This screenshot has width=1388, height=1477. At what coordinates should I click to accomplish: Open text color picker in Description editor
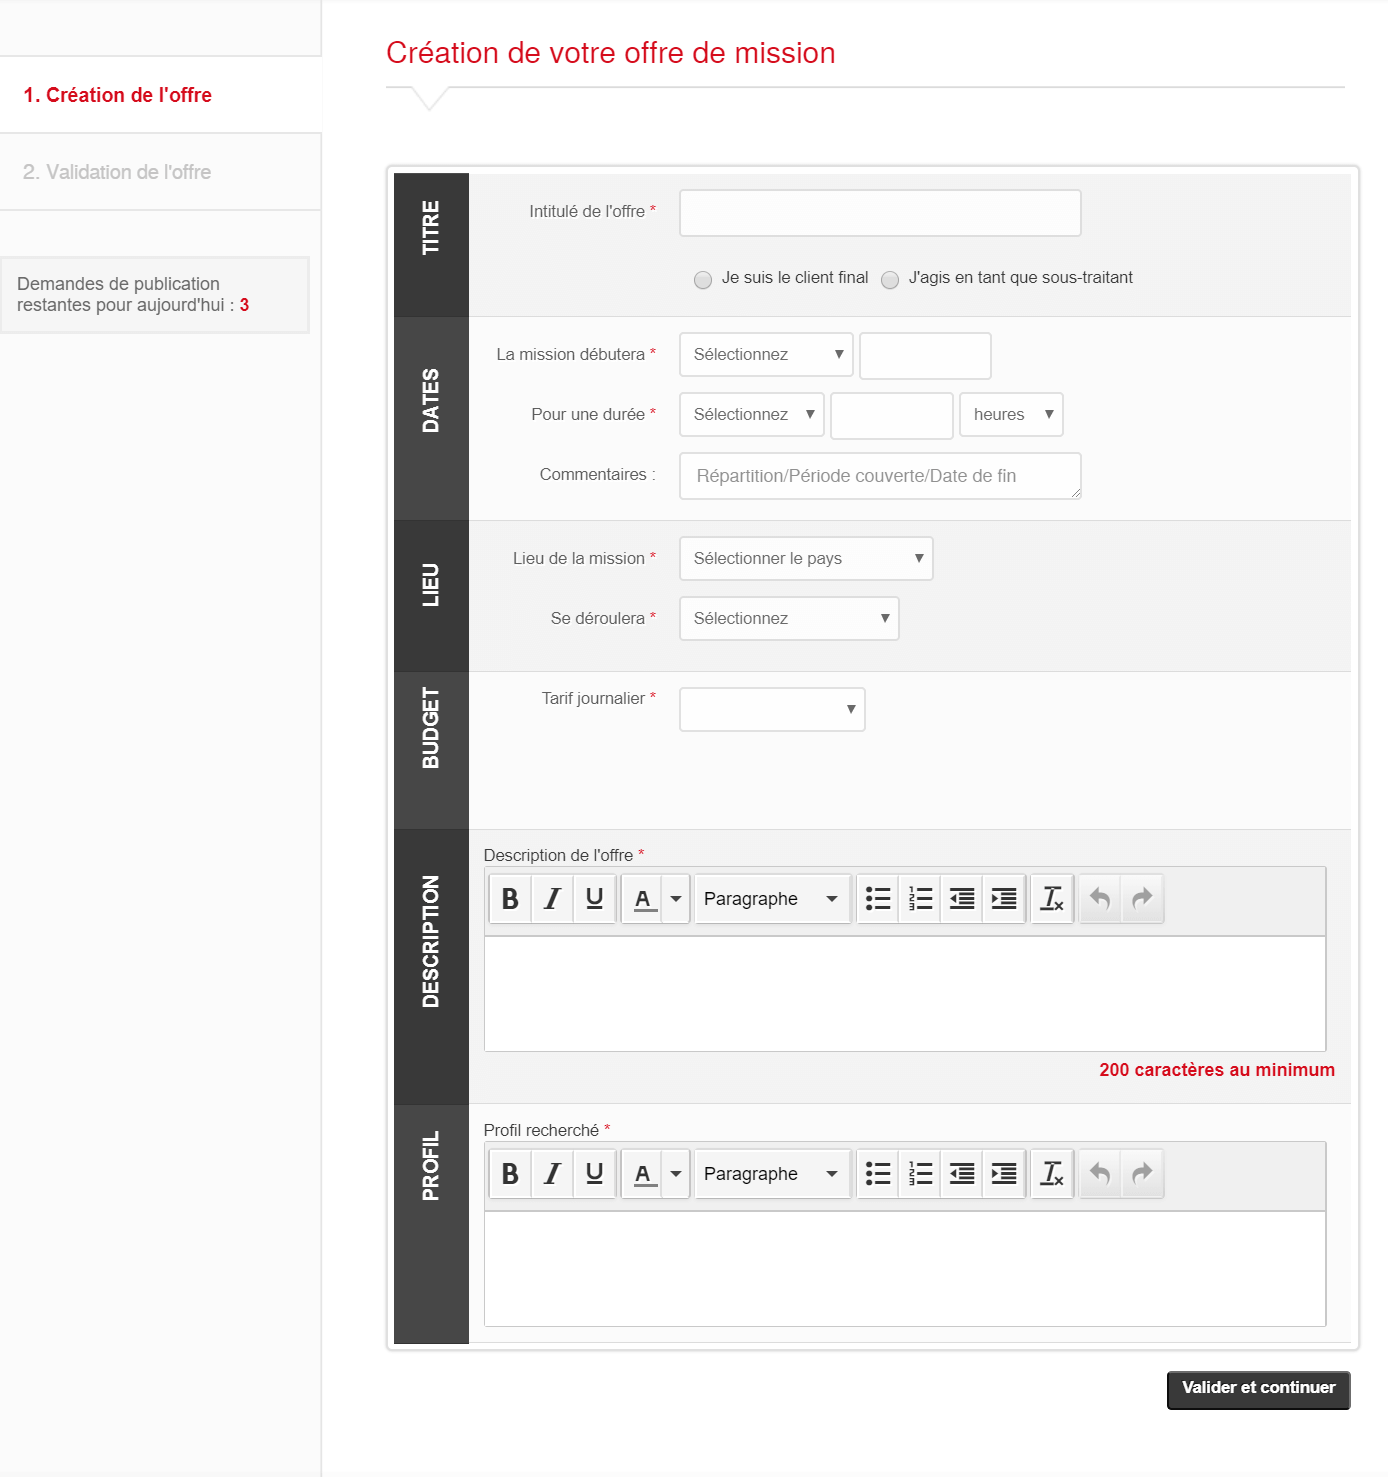tap(676, 899)
